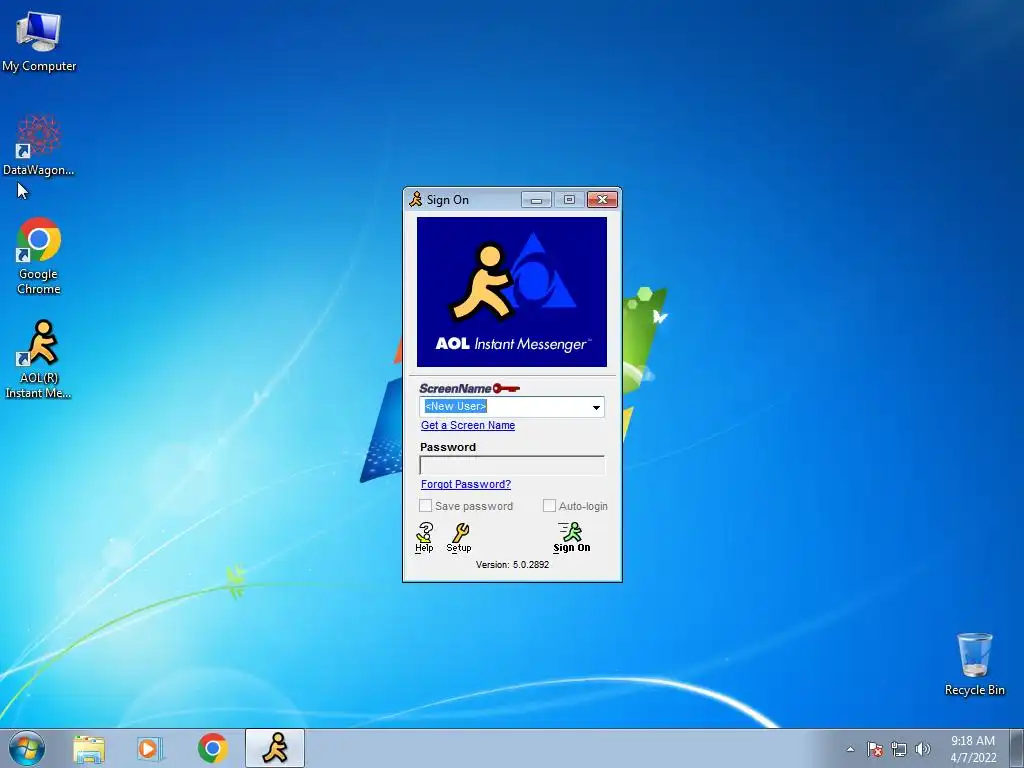Image resolution: width=1024 pixels, height=768 pixels.
Task: Follow the Get a Screen Name link
Action: [x=468, y=425]
